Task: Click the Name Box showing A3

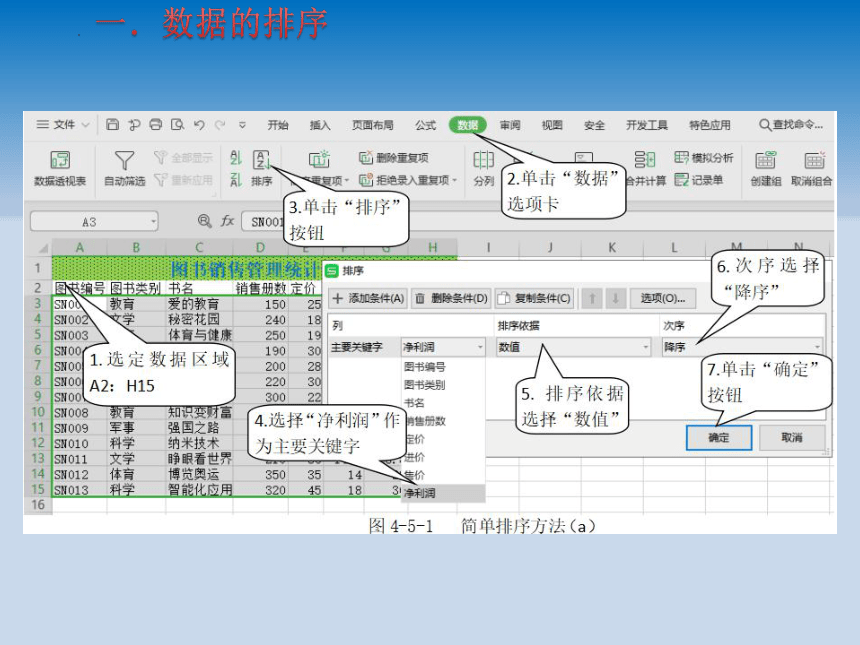Action: pos(94,222)
